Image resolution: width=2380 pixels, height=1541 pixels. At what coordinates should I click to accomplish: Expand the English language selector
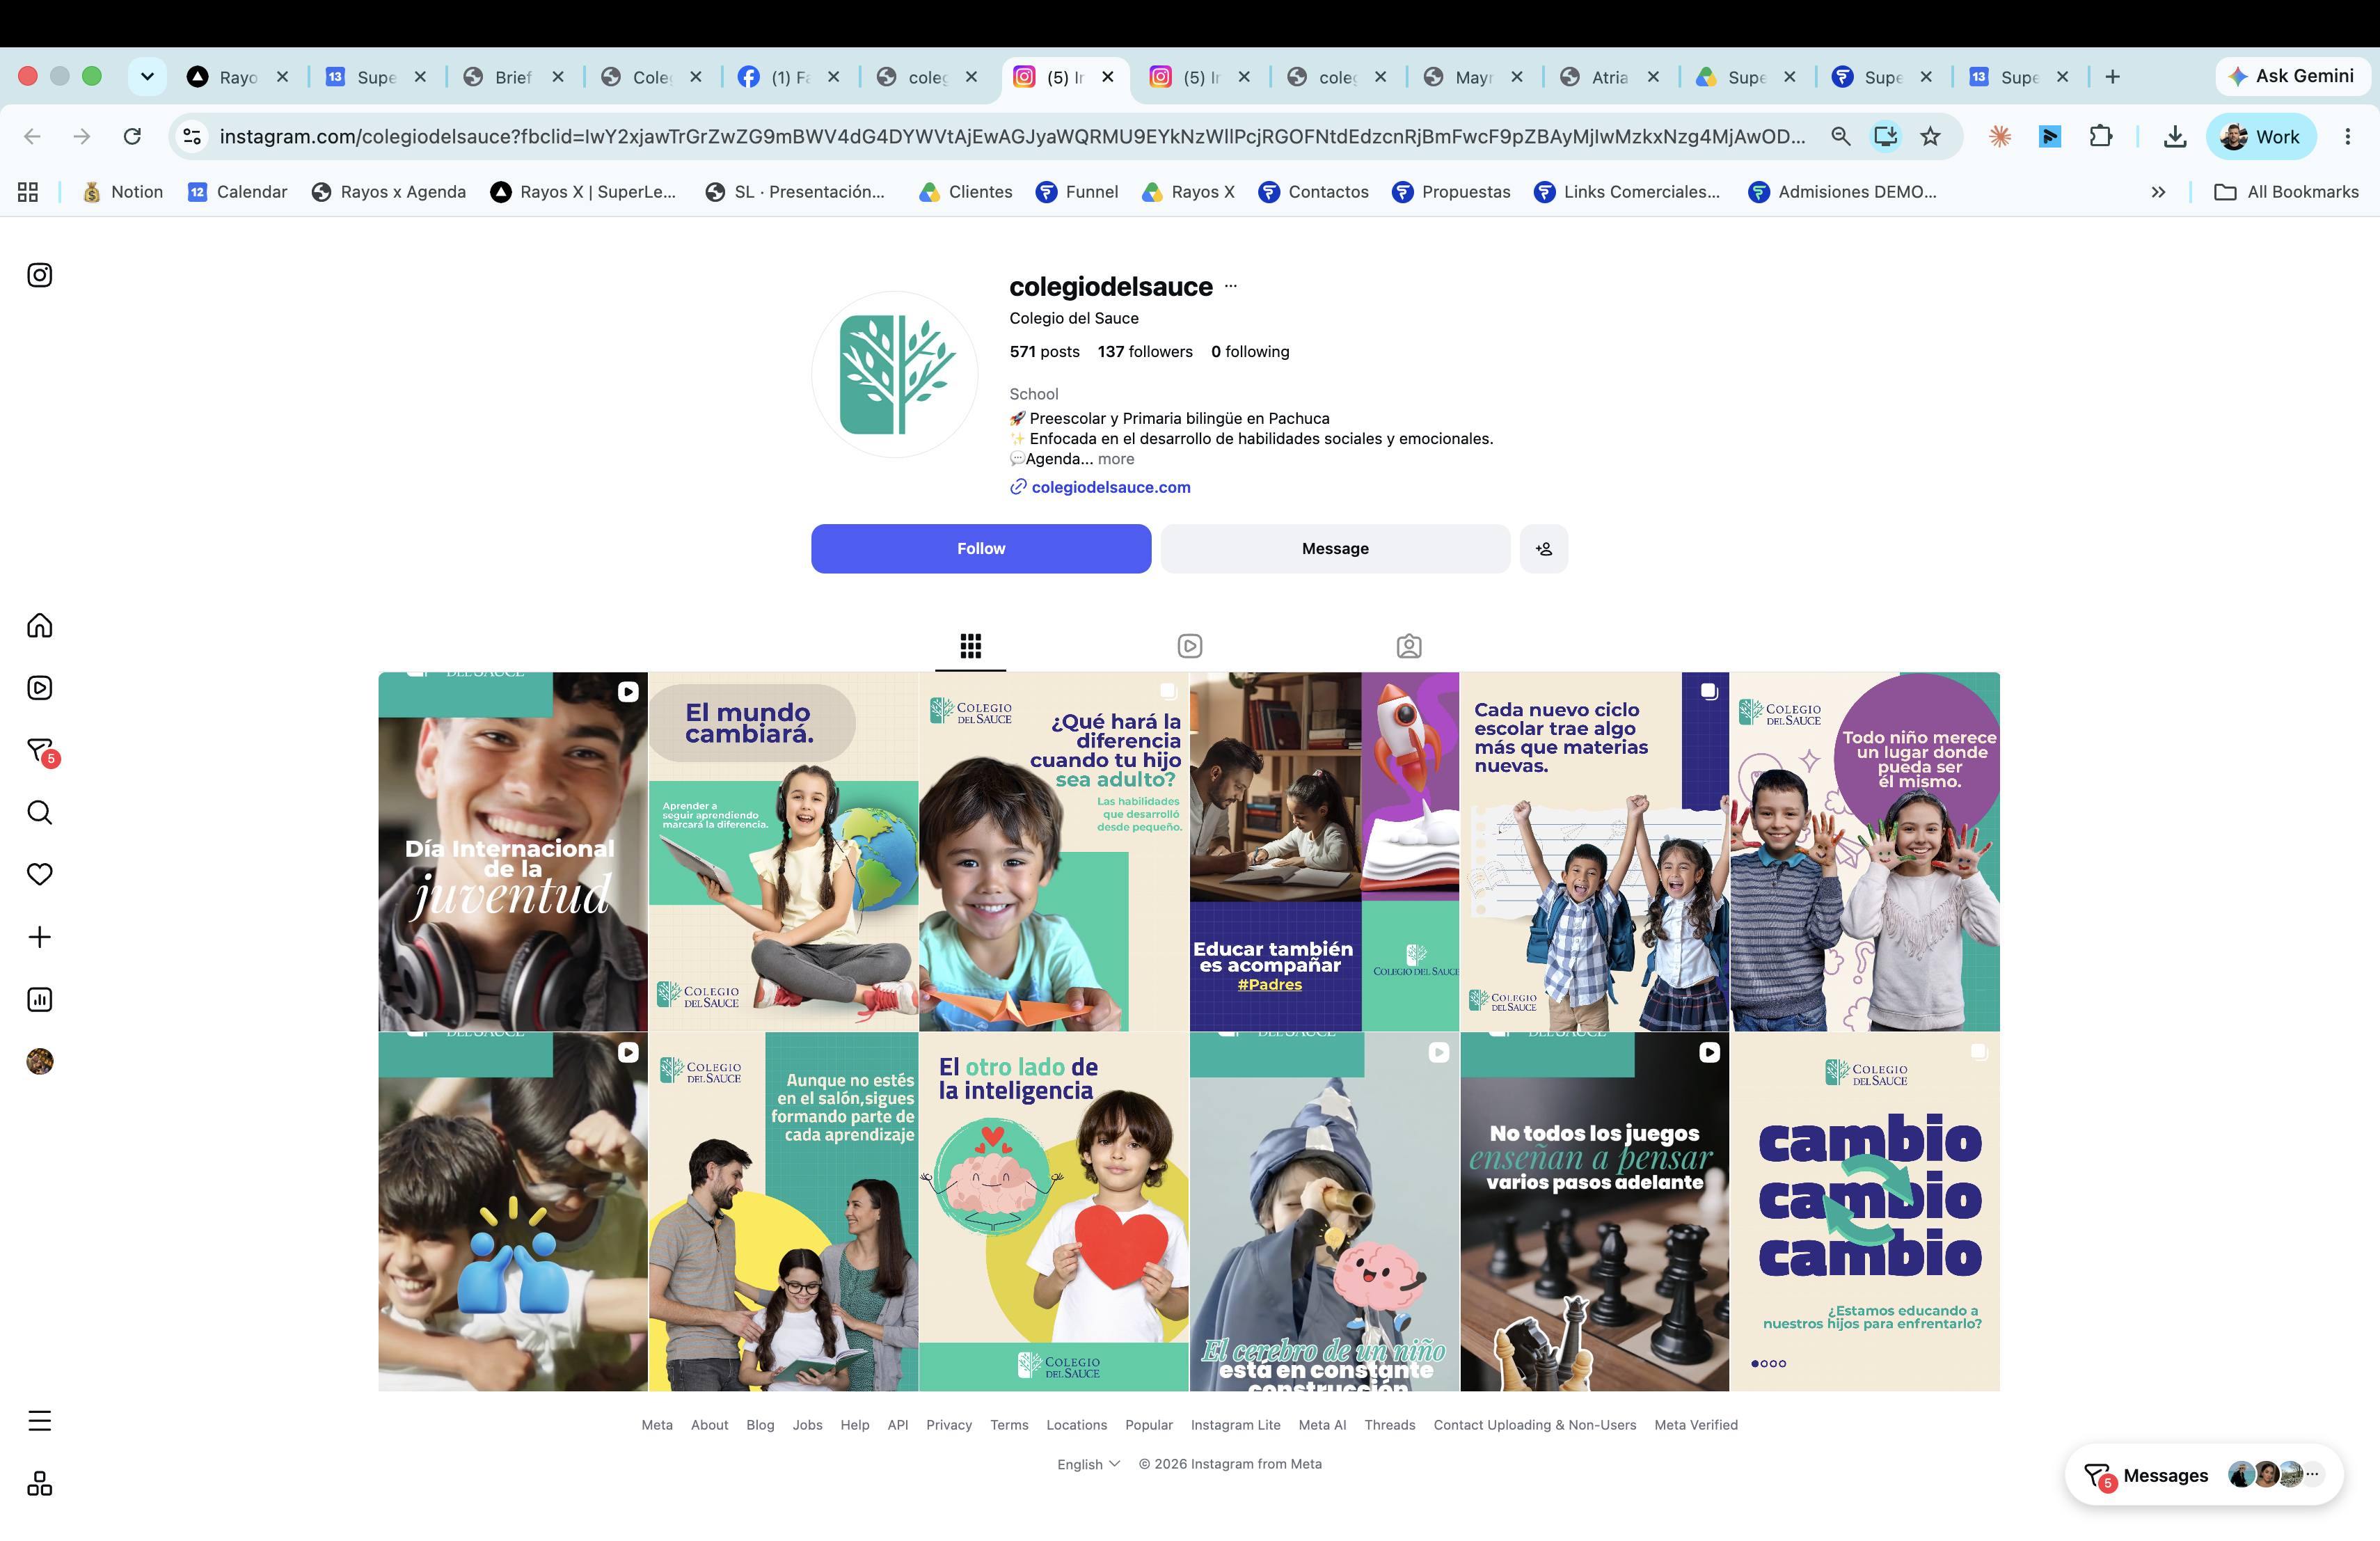coord(1088,1464)
